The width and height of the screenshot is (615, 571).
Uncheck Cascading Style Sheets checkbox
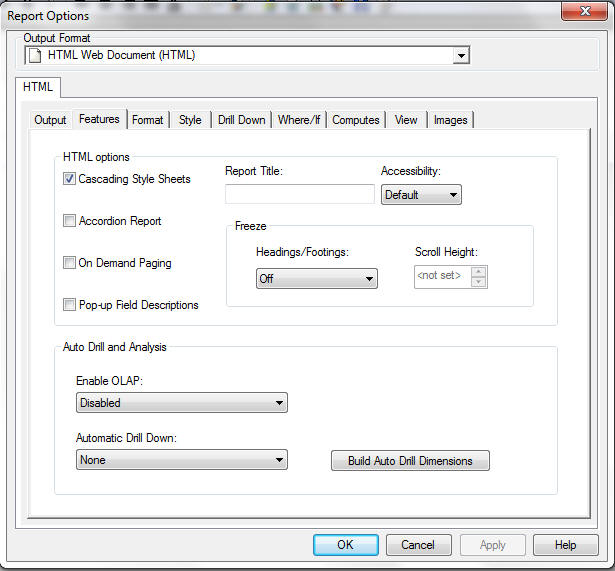tap(70, 179)
